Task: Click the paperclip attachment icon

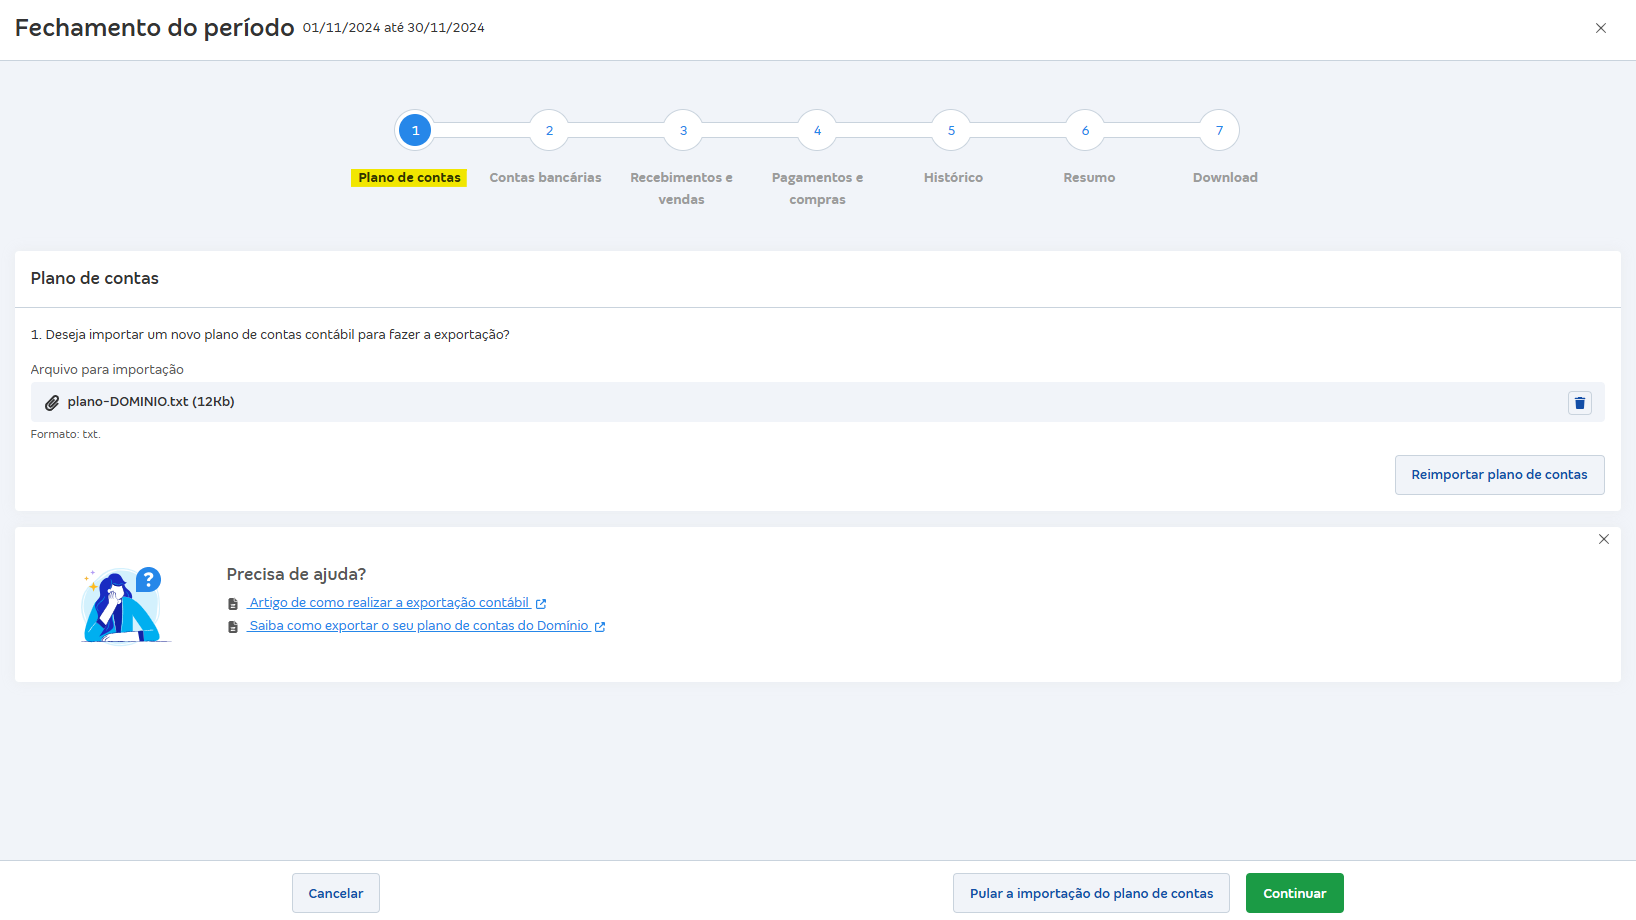Action: 52,403
